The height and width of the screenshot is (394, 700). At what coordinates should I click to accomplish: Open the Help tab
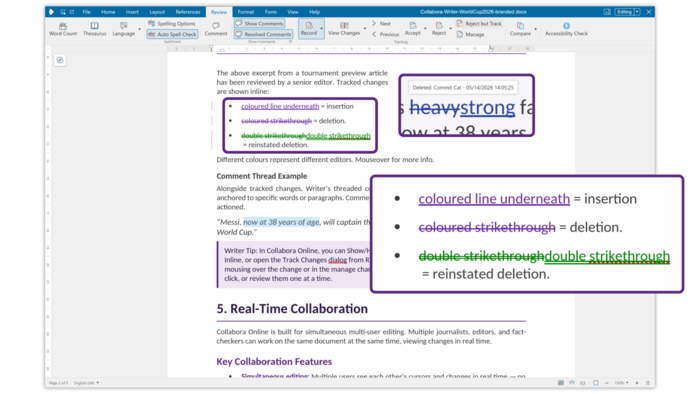coord(314,12)
